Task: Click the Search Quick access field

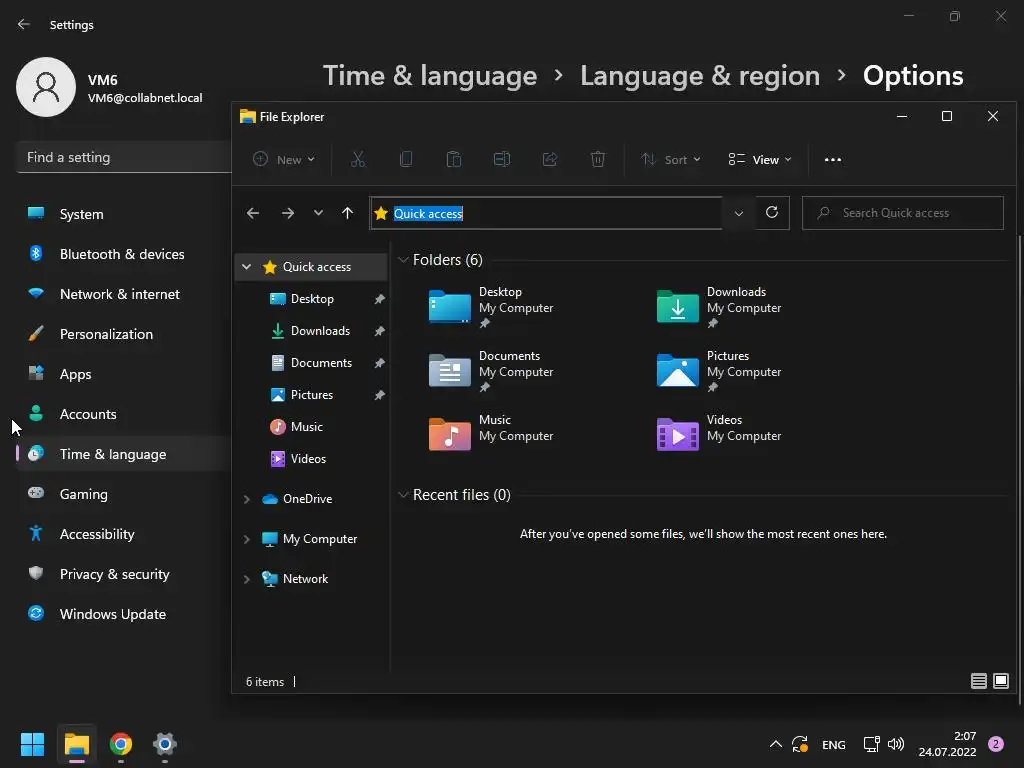Action: 903,213
